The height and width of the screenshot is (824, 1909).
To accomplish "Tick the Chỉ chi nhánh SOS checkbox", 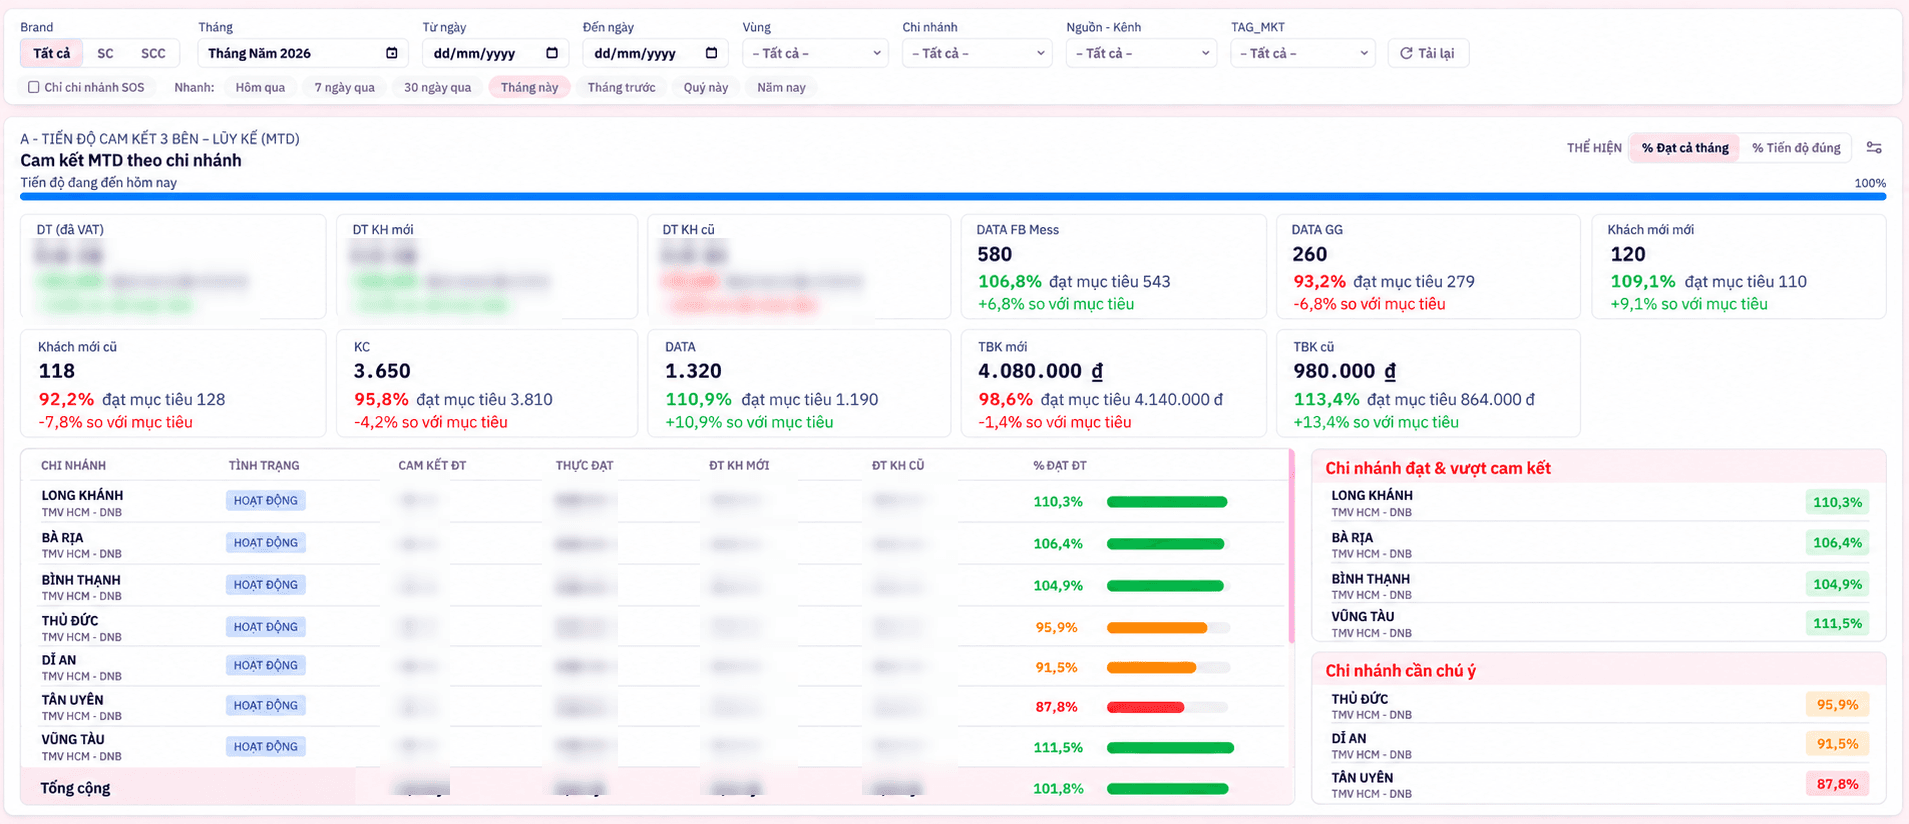I will point(34,87).
